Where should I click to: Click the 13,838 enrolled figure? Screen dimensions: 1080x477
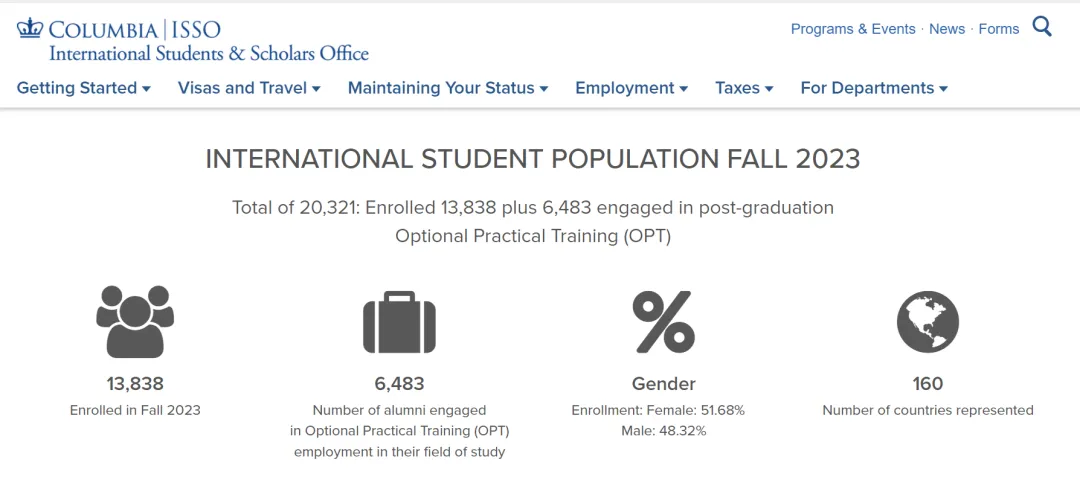[135, 383]
